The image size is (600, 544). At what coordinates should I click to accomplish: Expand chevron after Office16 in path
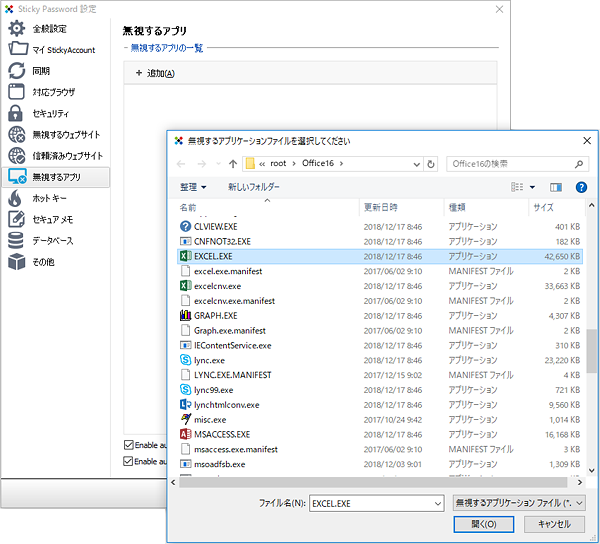click(x=341, y=163)
